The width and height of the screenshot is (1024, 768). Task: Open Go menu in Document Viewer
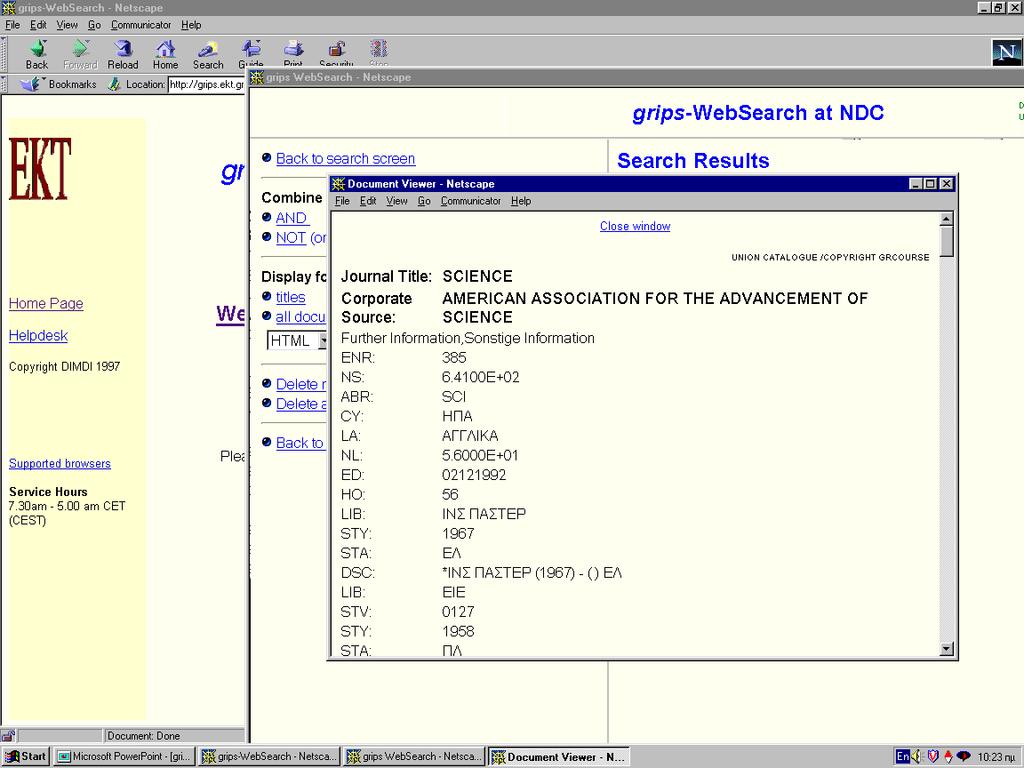pos(424,201)
